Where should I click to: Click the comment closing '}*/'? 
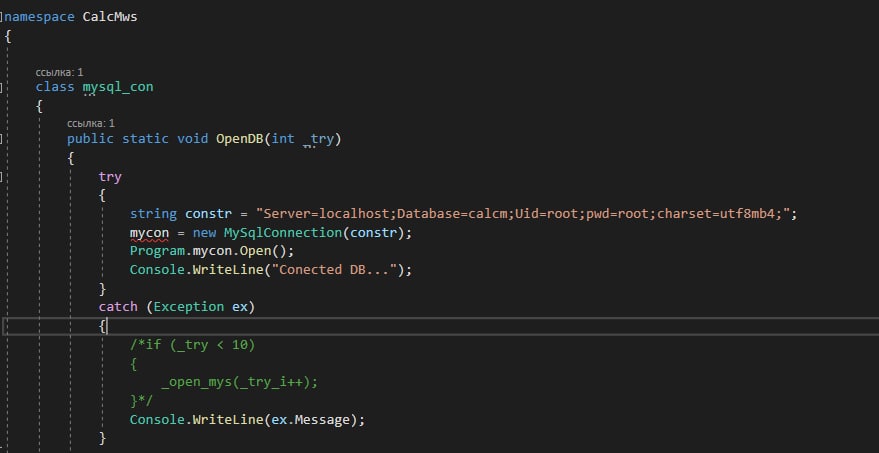coord(141,401)
